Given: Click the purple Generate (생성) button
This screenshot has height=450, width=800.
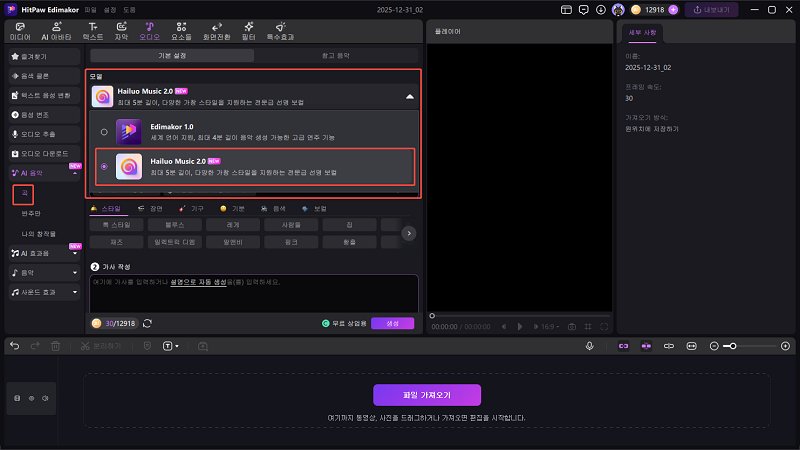Looking at the screenshot, I should (x=392, y=323).
